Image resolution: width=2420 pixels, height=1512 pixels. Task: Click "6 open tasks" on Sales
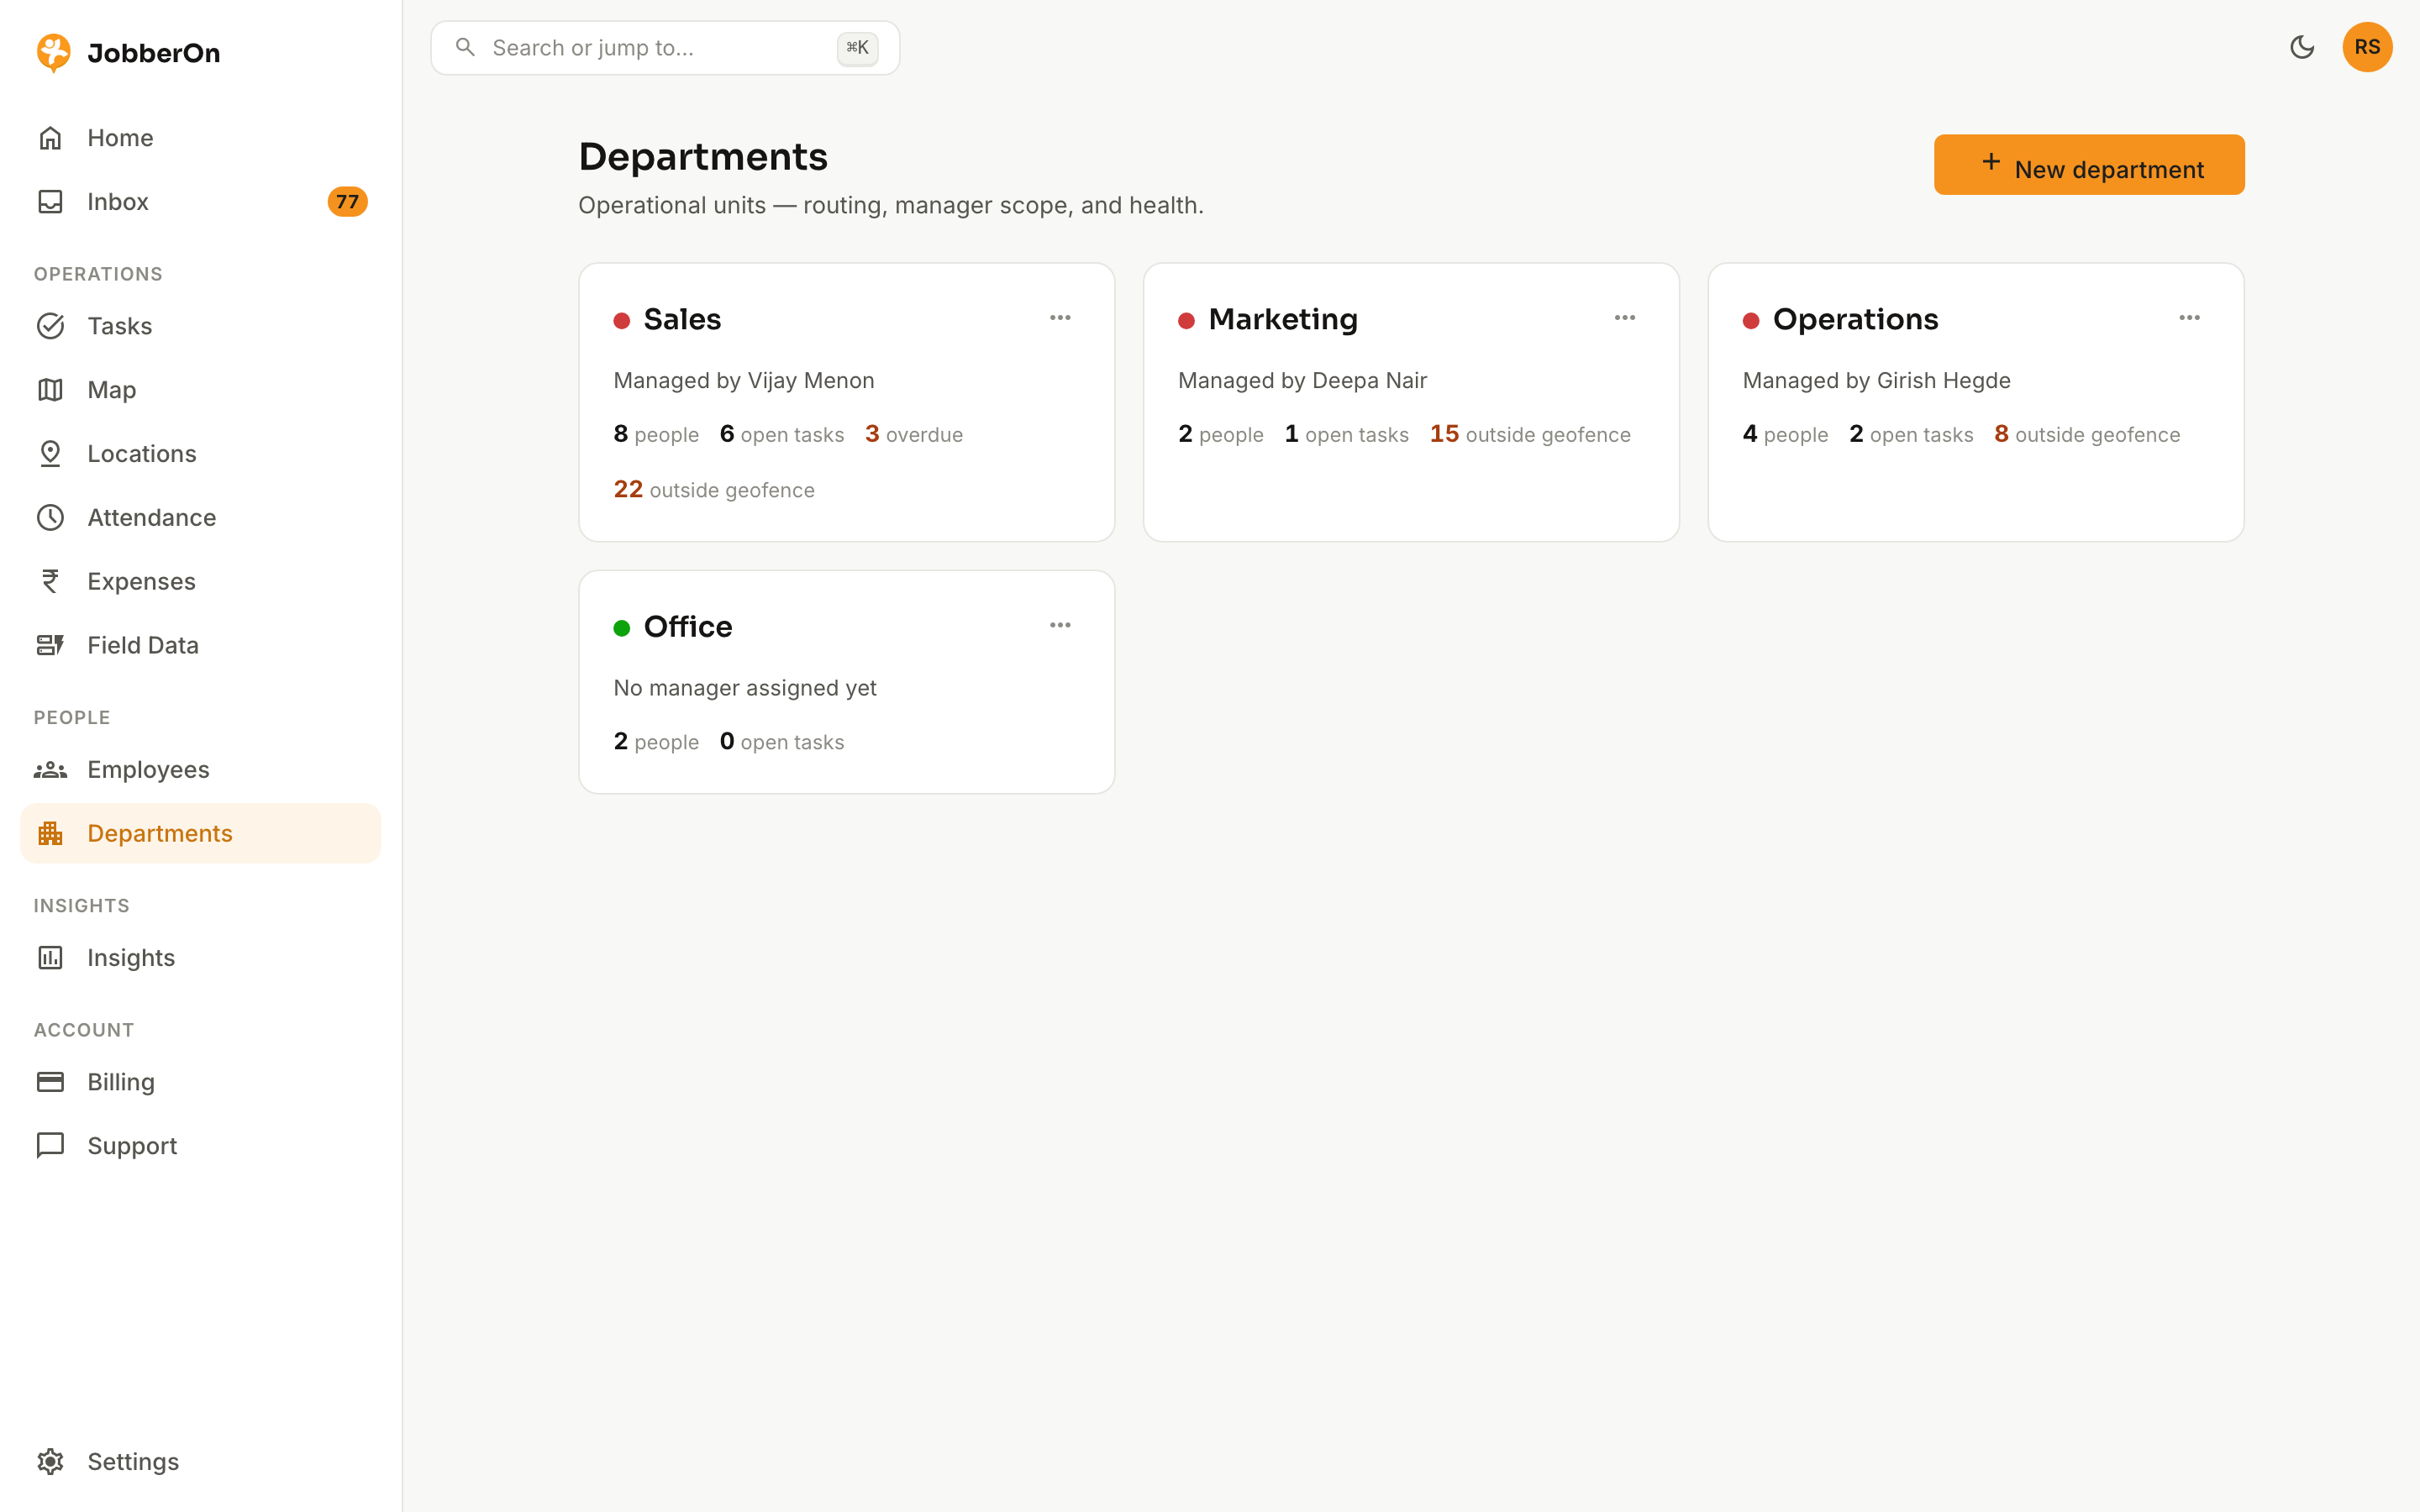pos(782,434)
